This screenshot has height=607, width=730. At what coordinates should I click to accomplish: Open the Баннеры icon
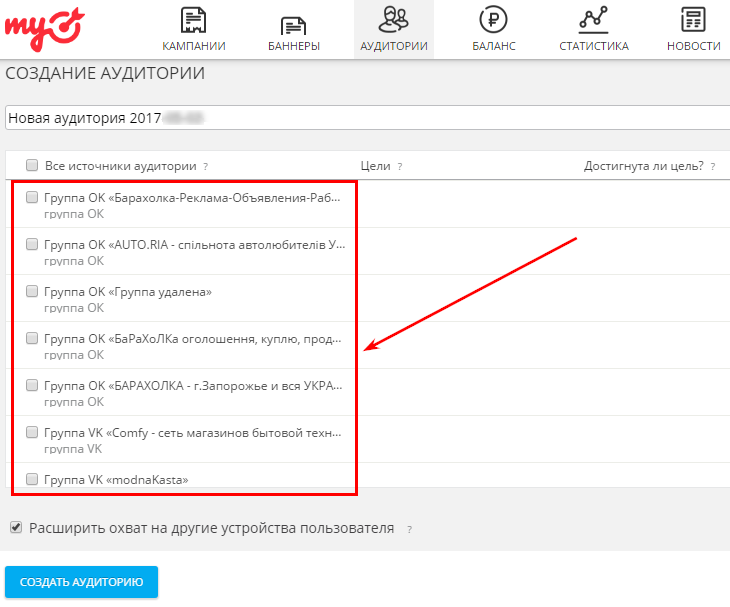293,26
